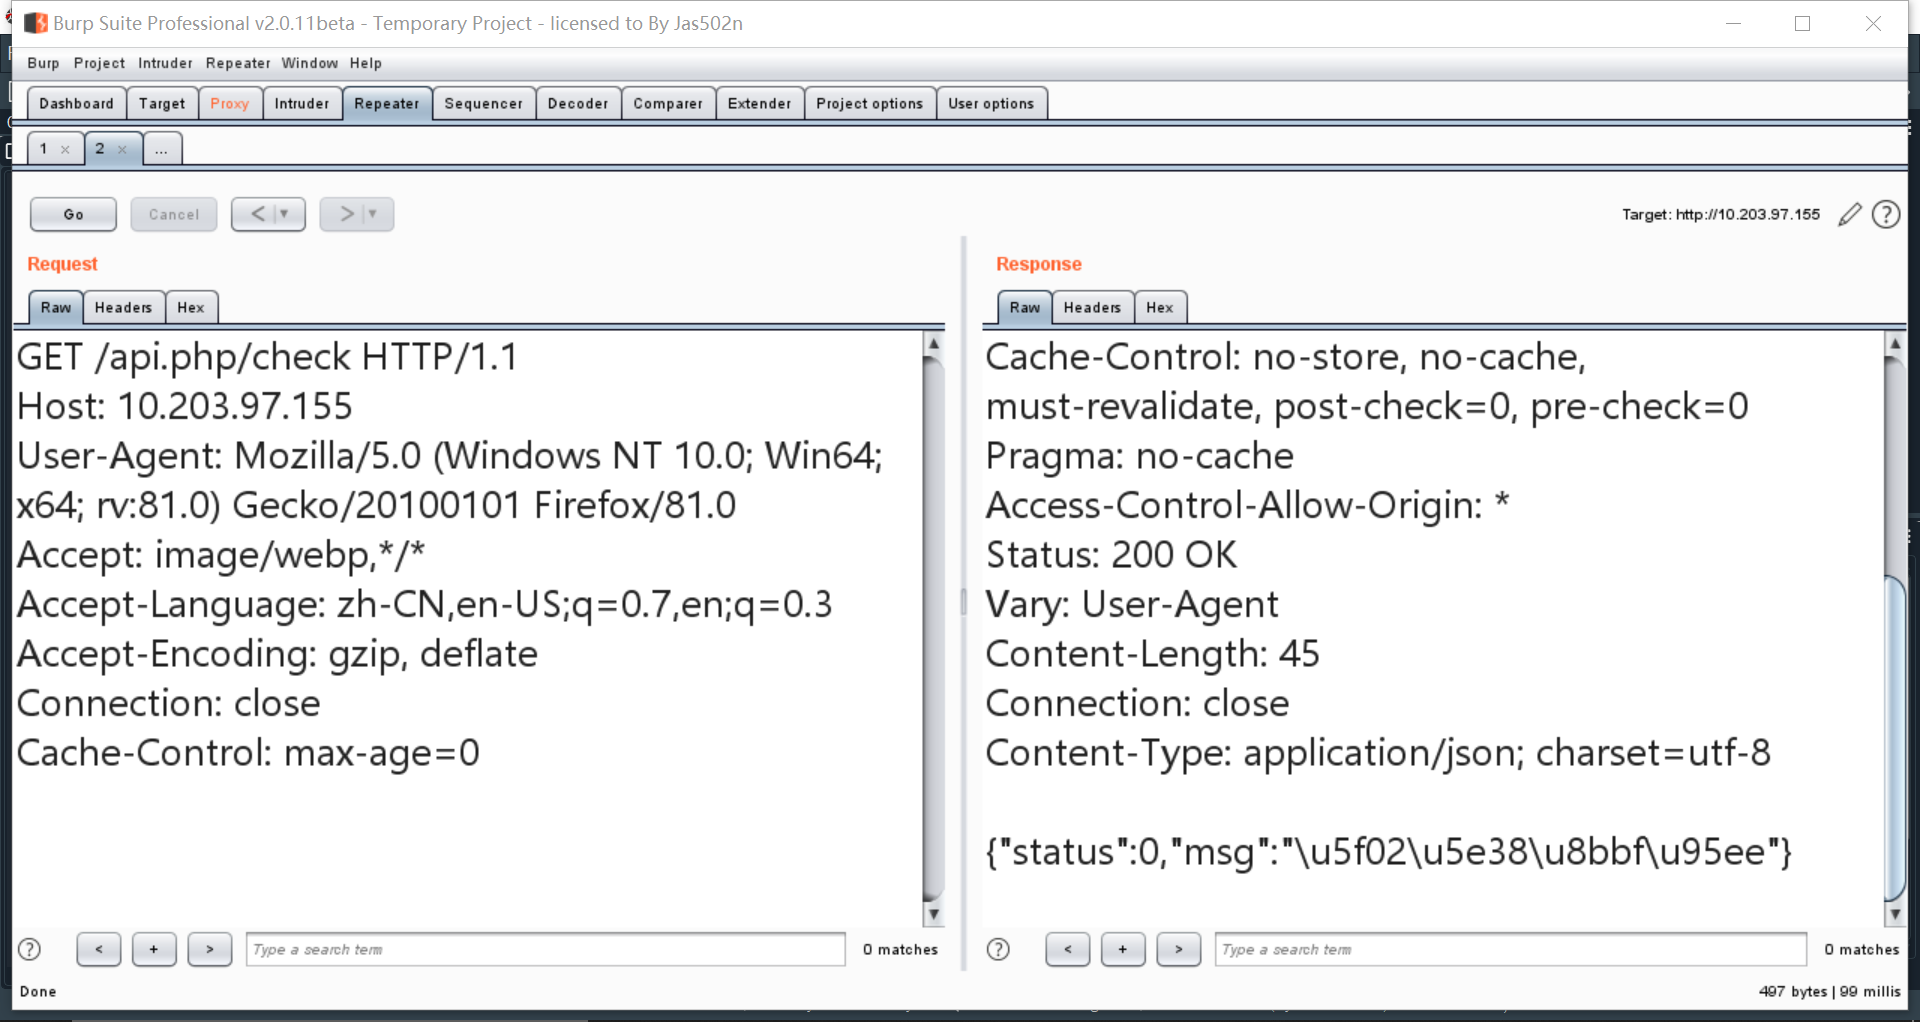This screenshot has width=1920, height=1022.
Task: Open new Repeater tab with the ... tab
Action: pos(161,150)
